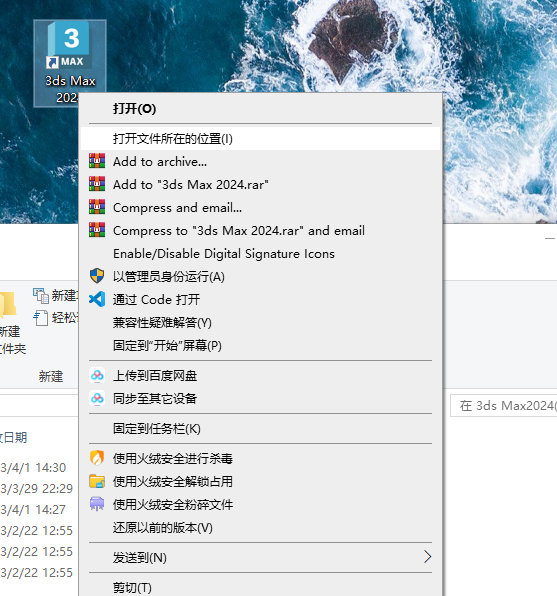The width and height of the screenshot is (557, 596).
Task: Click WinRAR icon beside Add to "3ds Max 2024.rar"
Action: pos(97,184)
